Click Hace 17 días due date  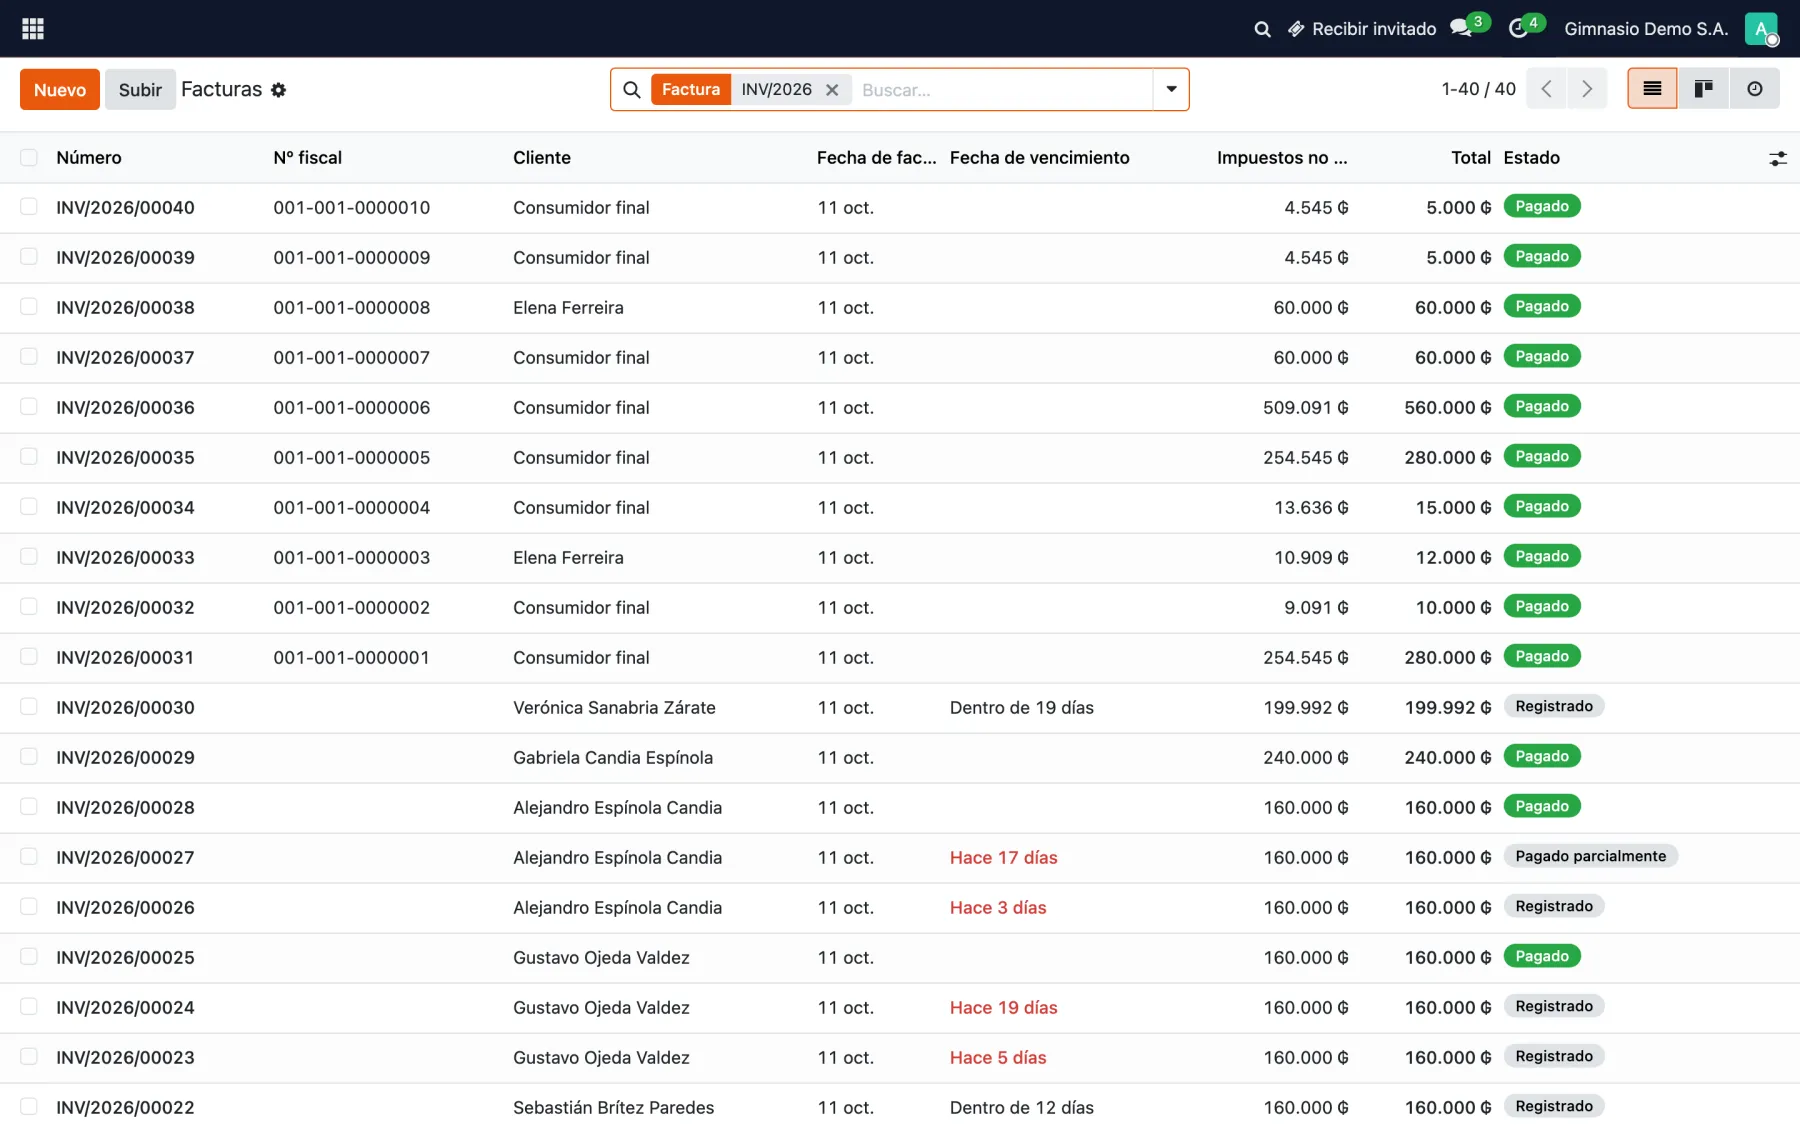(1003, 858)
